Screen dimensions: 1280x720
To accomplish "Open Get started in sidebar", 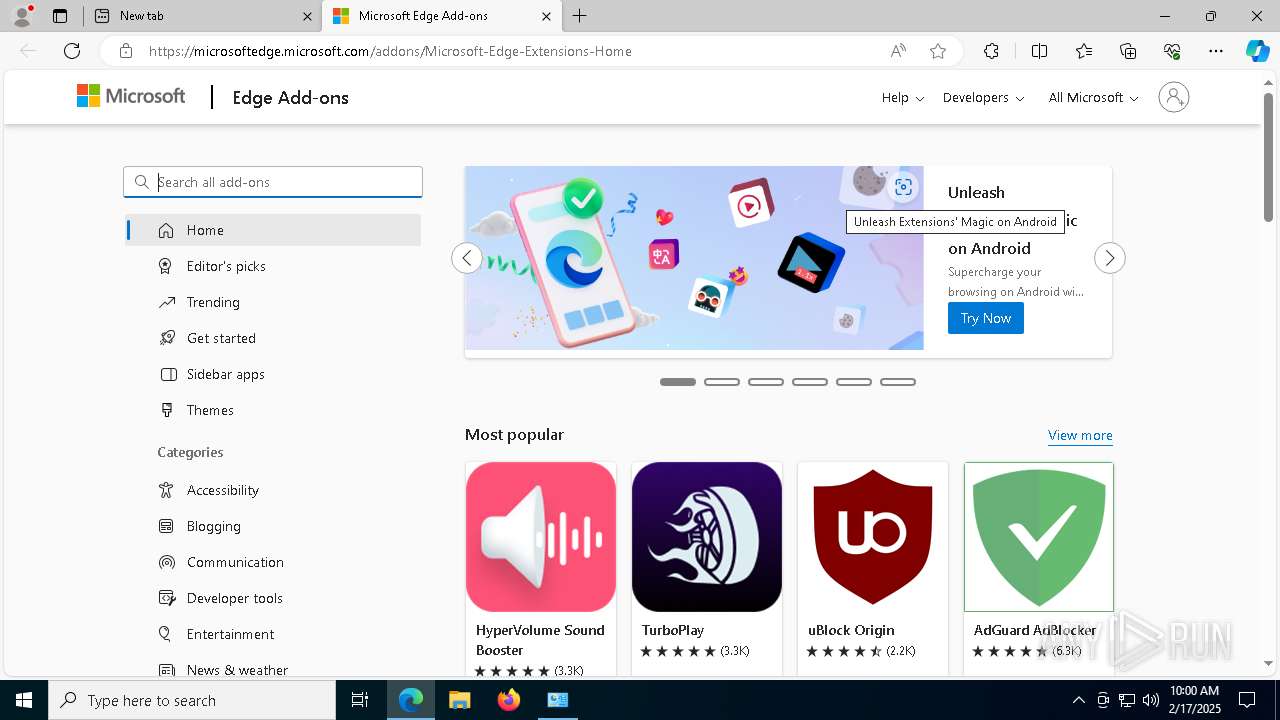I will (273, 338).
